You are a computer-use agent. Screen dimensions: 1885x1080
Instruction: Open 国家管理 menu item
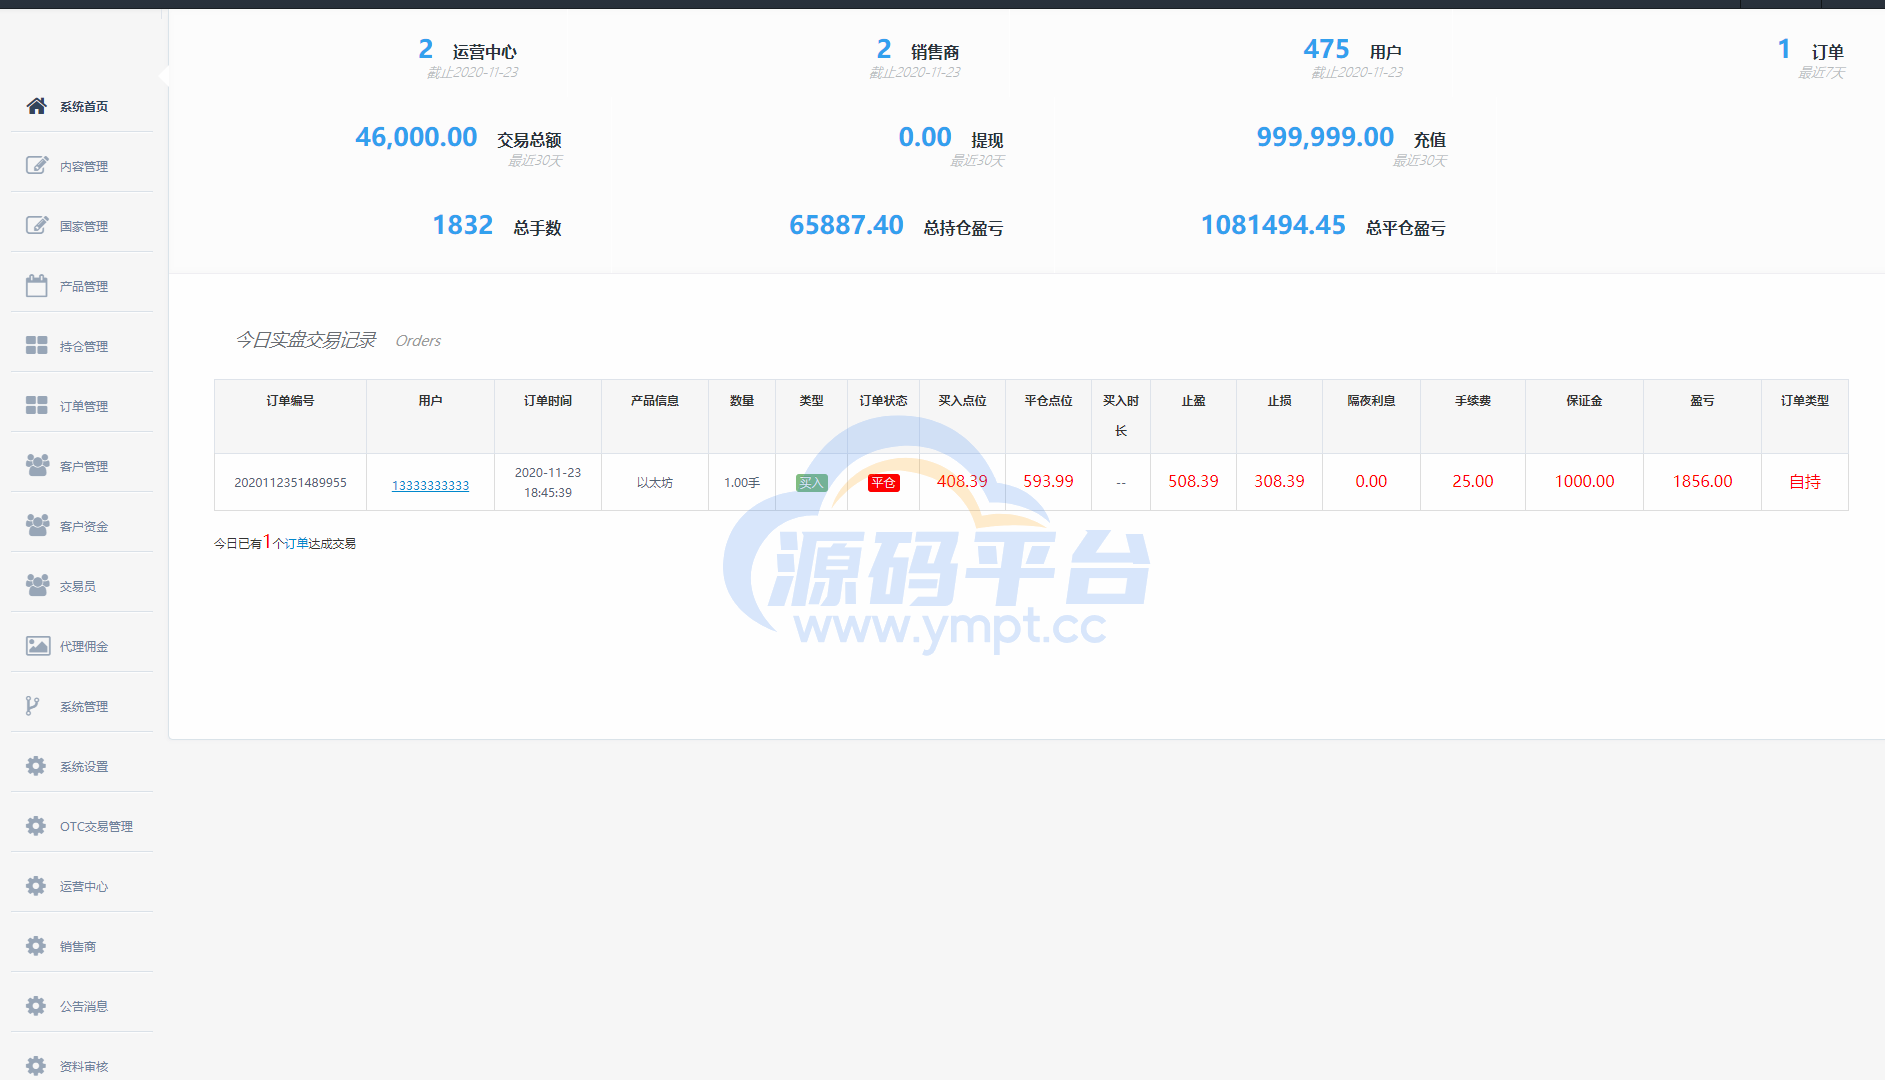pyautogui.click(x=82, y=226)
